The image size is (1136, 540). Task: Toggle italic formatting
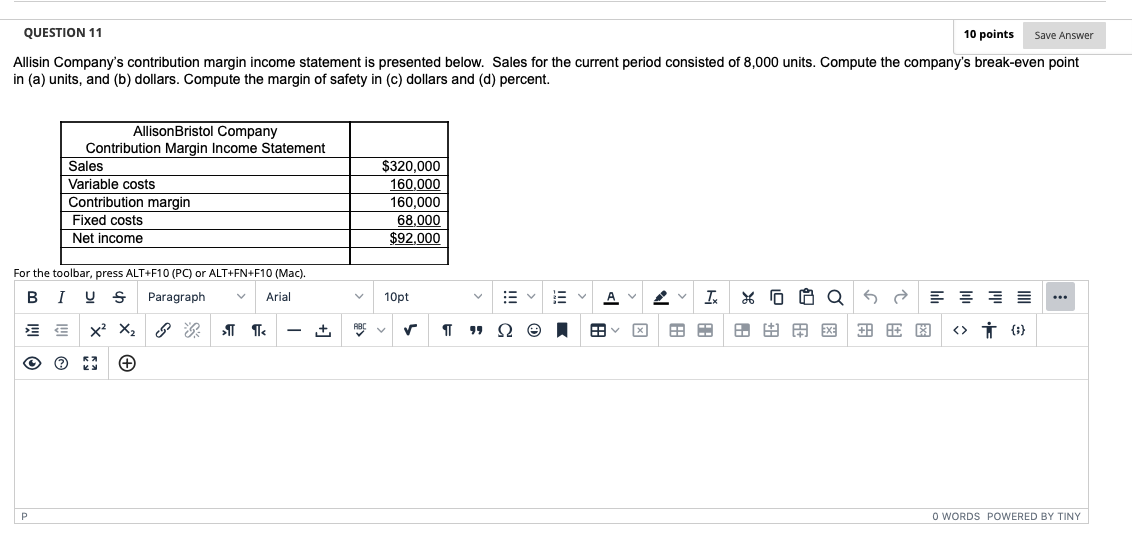(62, 297)
